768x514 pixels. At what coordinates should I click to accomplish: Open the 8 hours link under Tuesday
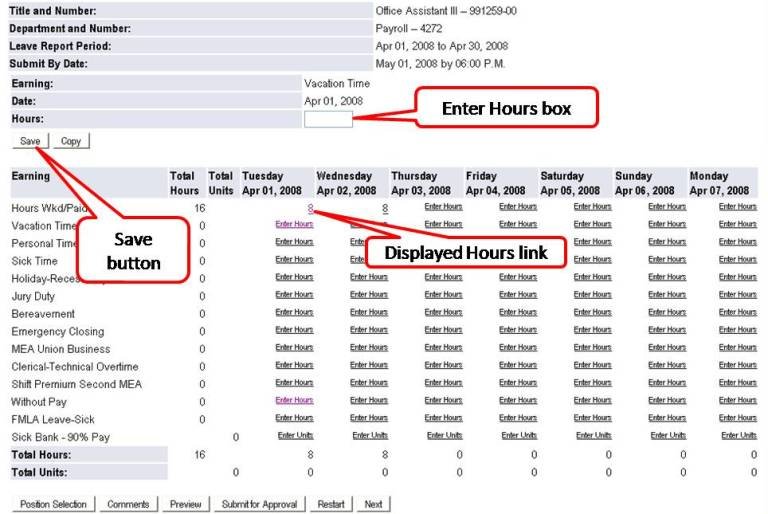(311, 208)
